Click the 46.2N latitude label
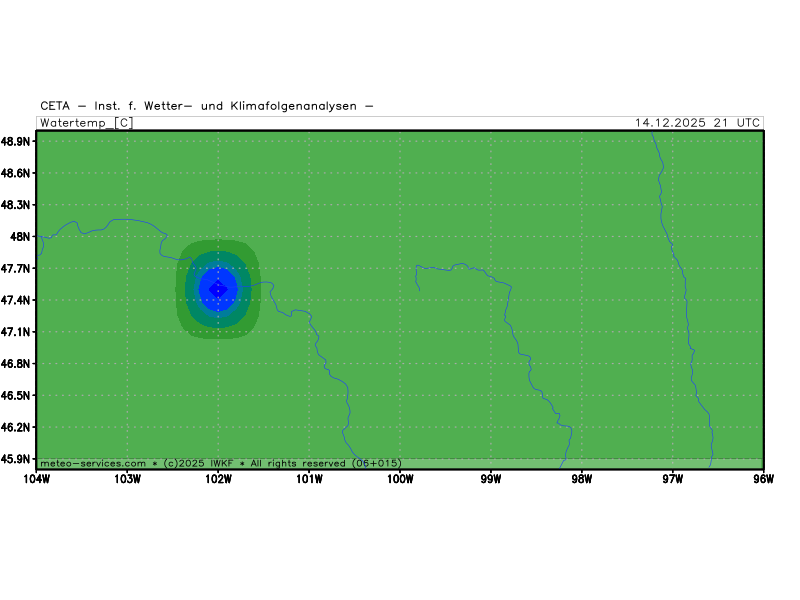Viewport: 800px width, 600px height. point(17,427)
